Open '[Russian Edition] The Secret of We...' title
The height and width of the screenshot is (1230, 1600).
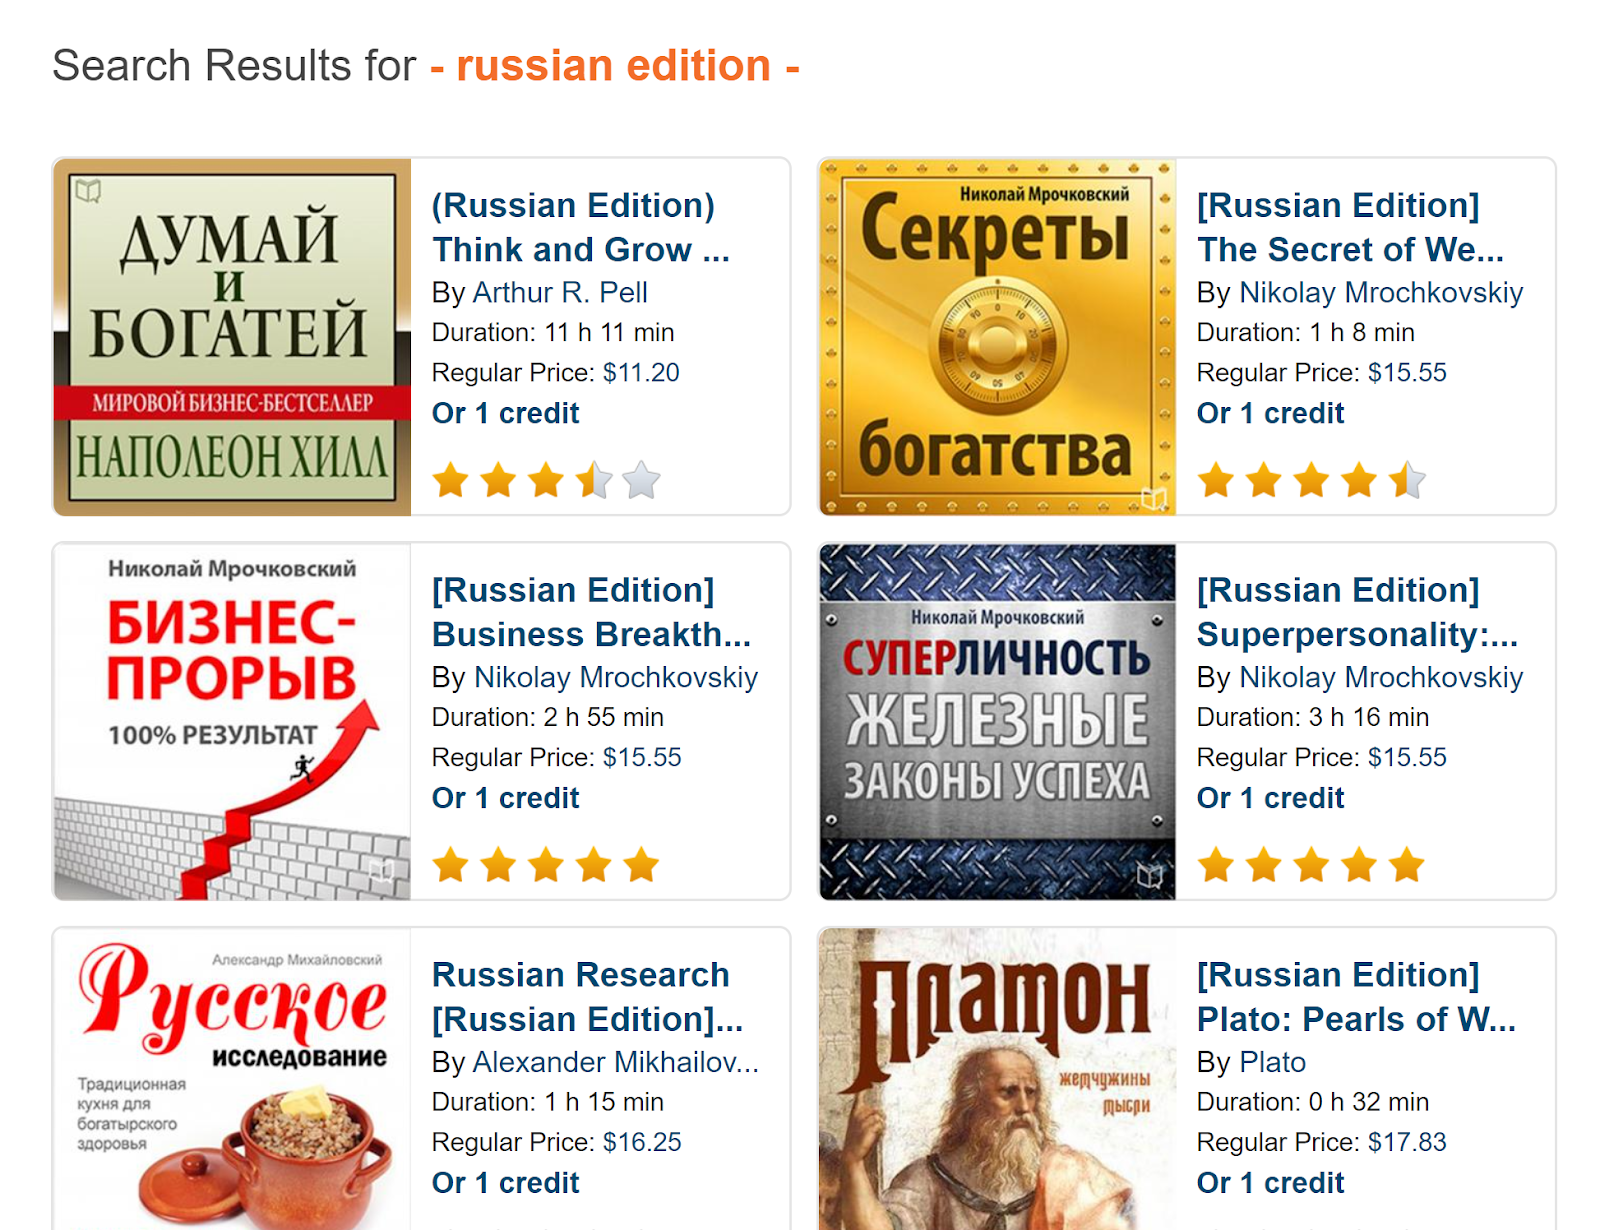(1350, 227)
